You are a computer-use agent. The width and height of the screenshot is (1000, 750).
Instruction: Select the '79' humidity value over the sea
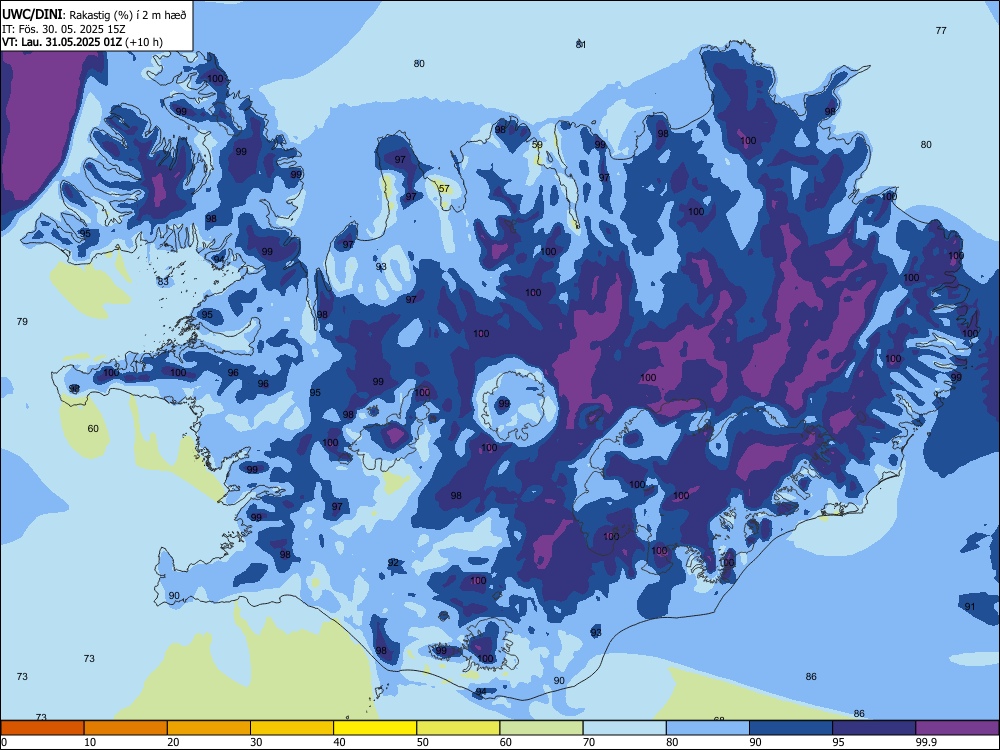22,321
